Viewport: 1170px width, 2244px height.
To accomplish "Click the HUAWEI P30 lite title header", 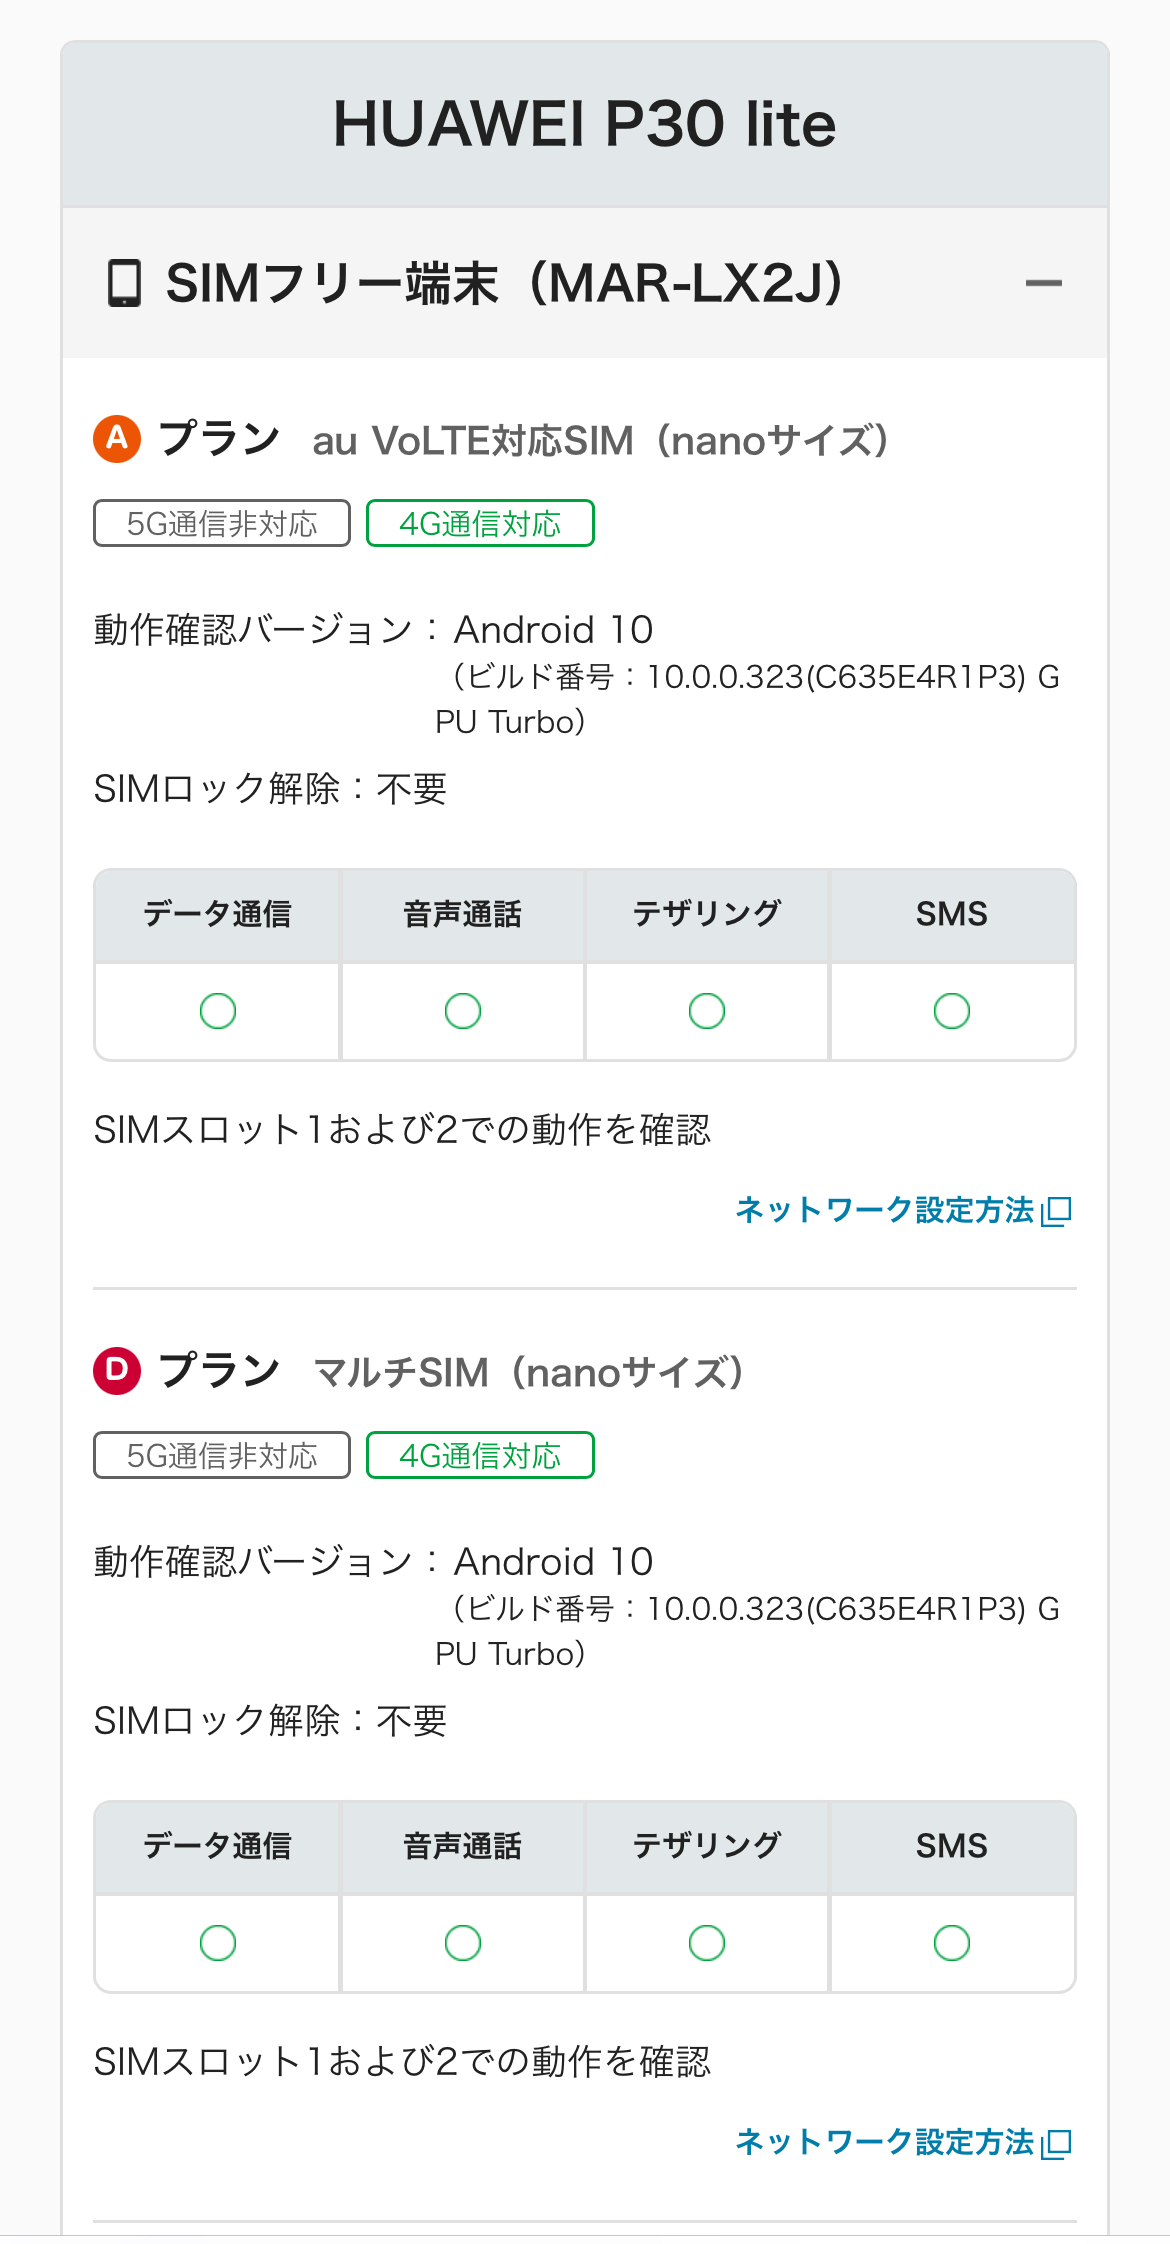I will click(x=585, y=124).
